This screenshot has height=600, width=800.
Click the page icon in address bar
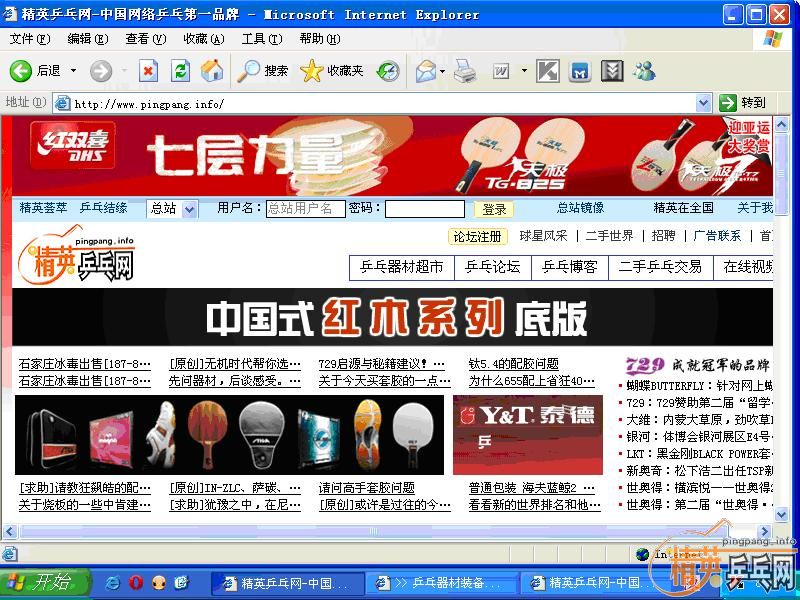point(62,104)
